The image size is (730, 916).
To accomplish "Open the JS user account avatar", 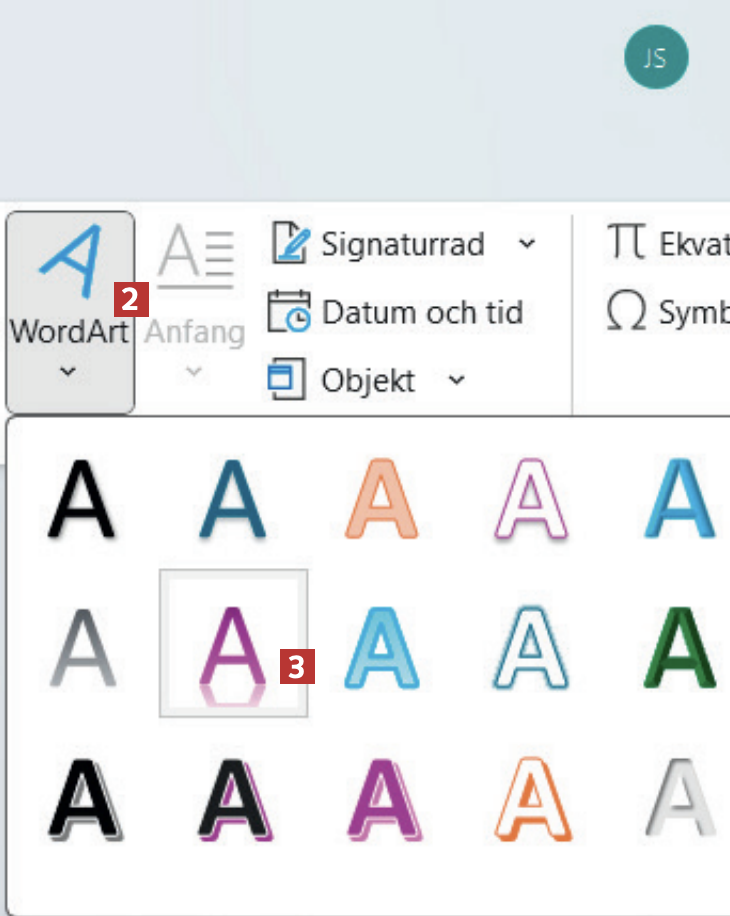I will [x=656, y=57].
